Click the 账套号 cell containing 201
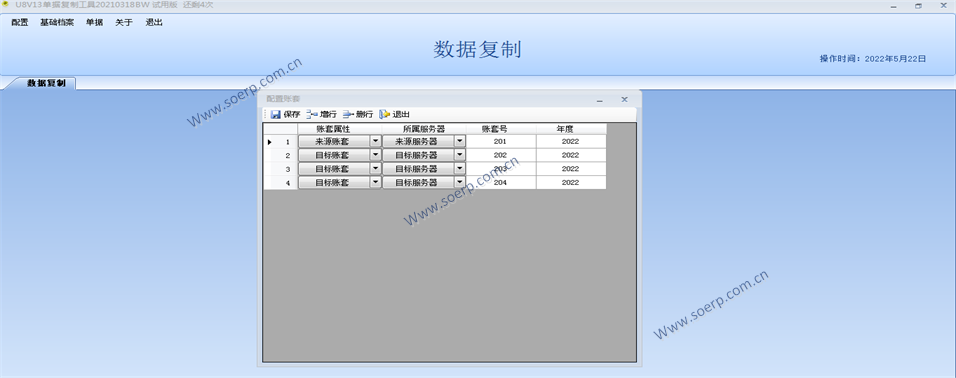 click(501, 141)
